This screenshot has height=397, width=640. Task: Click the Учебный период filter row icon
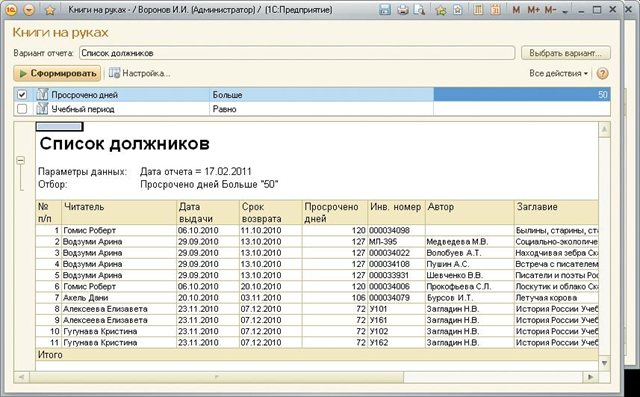(x=42, y=109)
